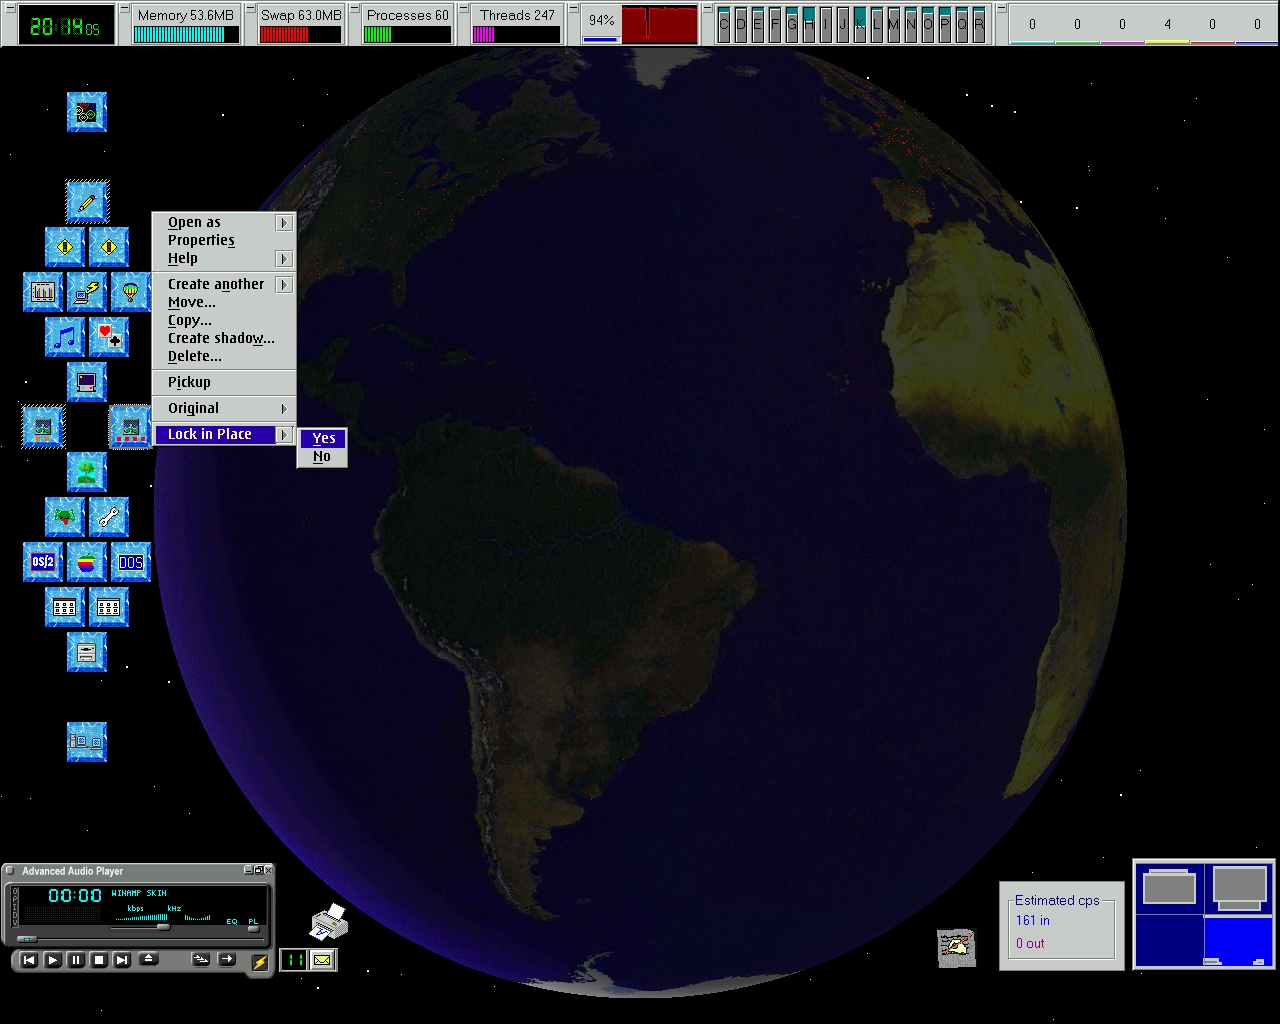Open the file cabinet drive icon
Screen dimensions: 1280x1024
coord(87,652)
